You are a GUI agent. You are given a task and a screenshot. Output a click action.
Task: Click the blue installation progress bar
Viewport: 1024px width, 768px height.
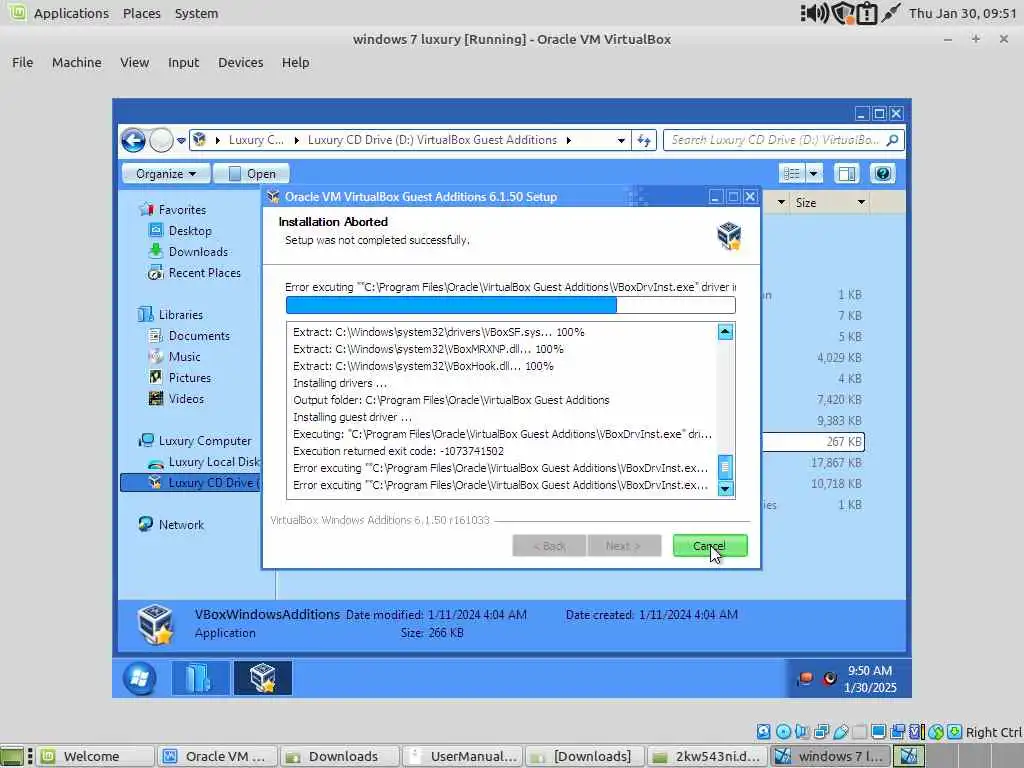[451, 305]
